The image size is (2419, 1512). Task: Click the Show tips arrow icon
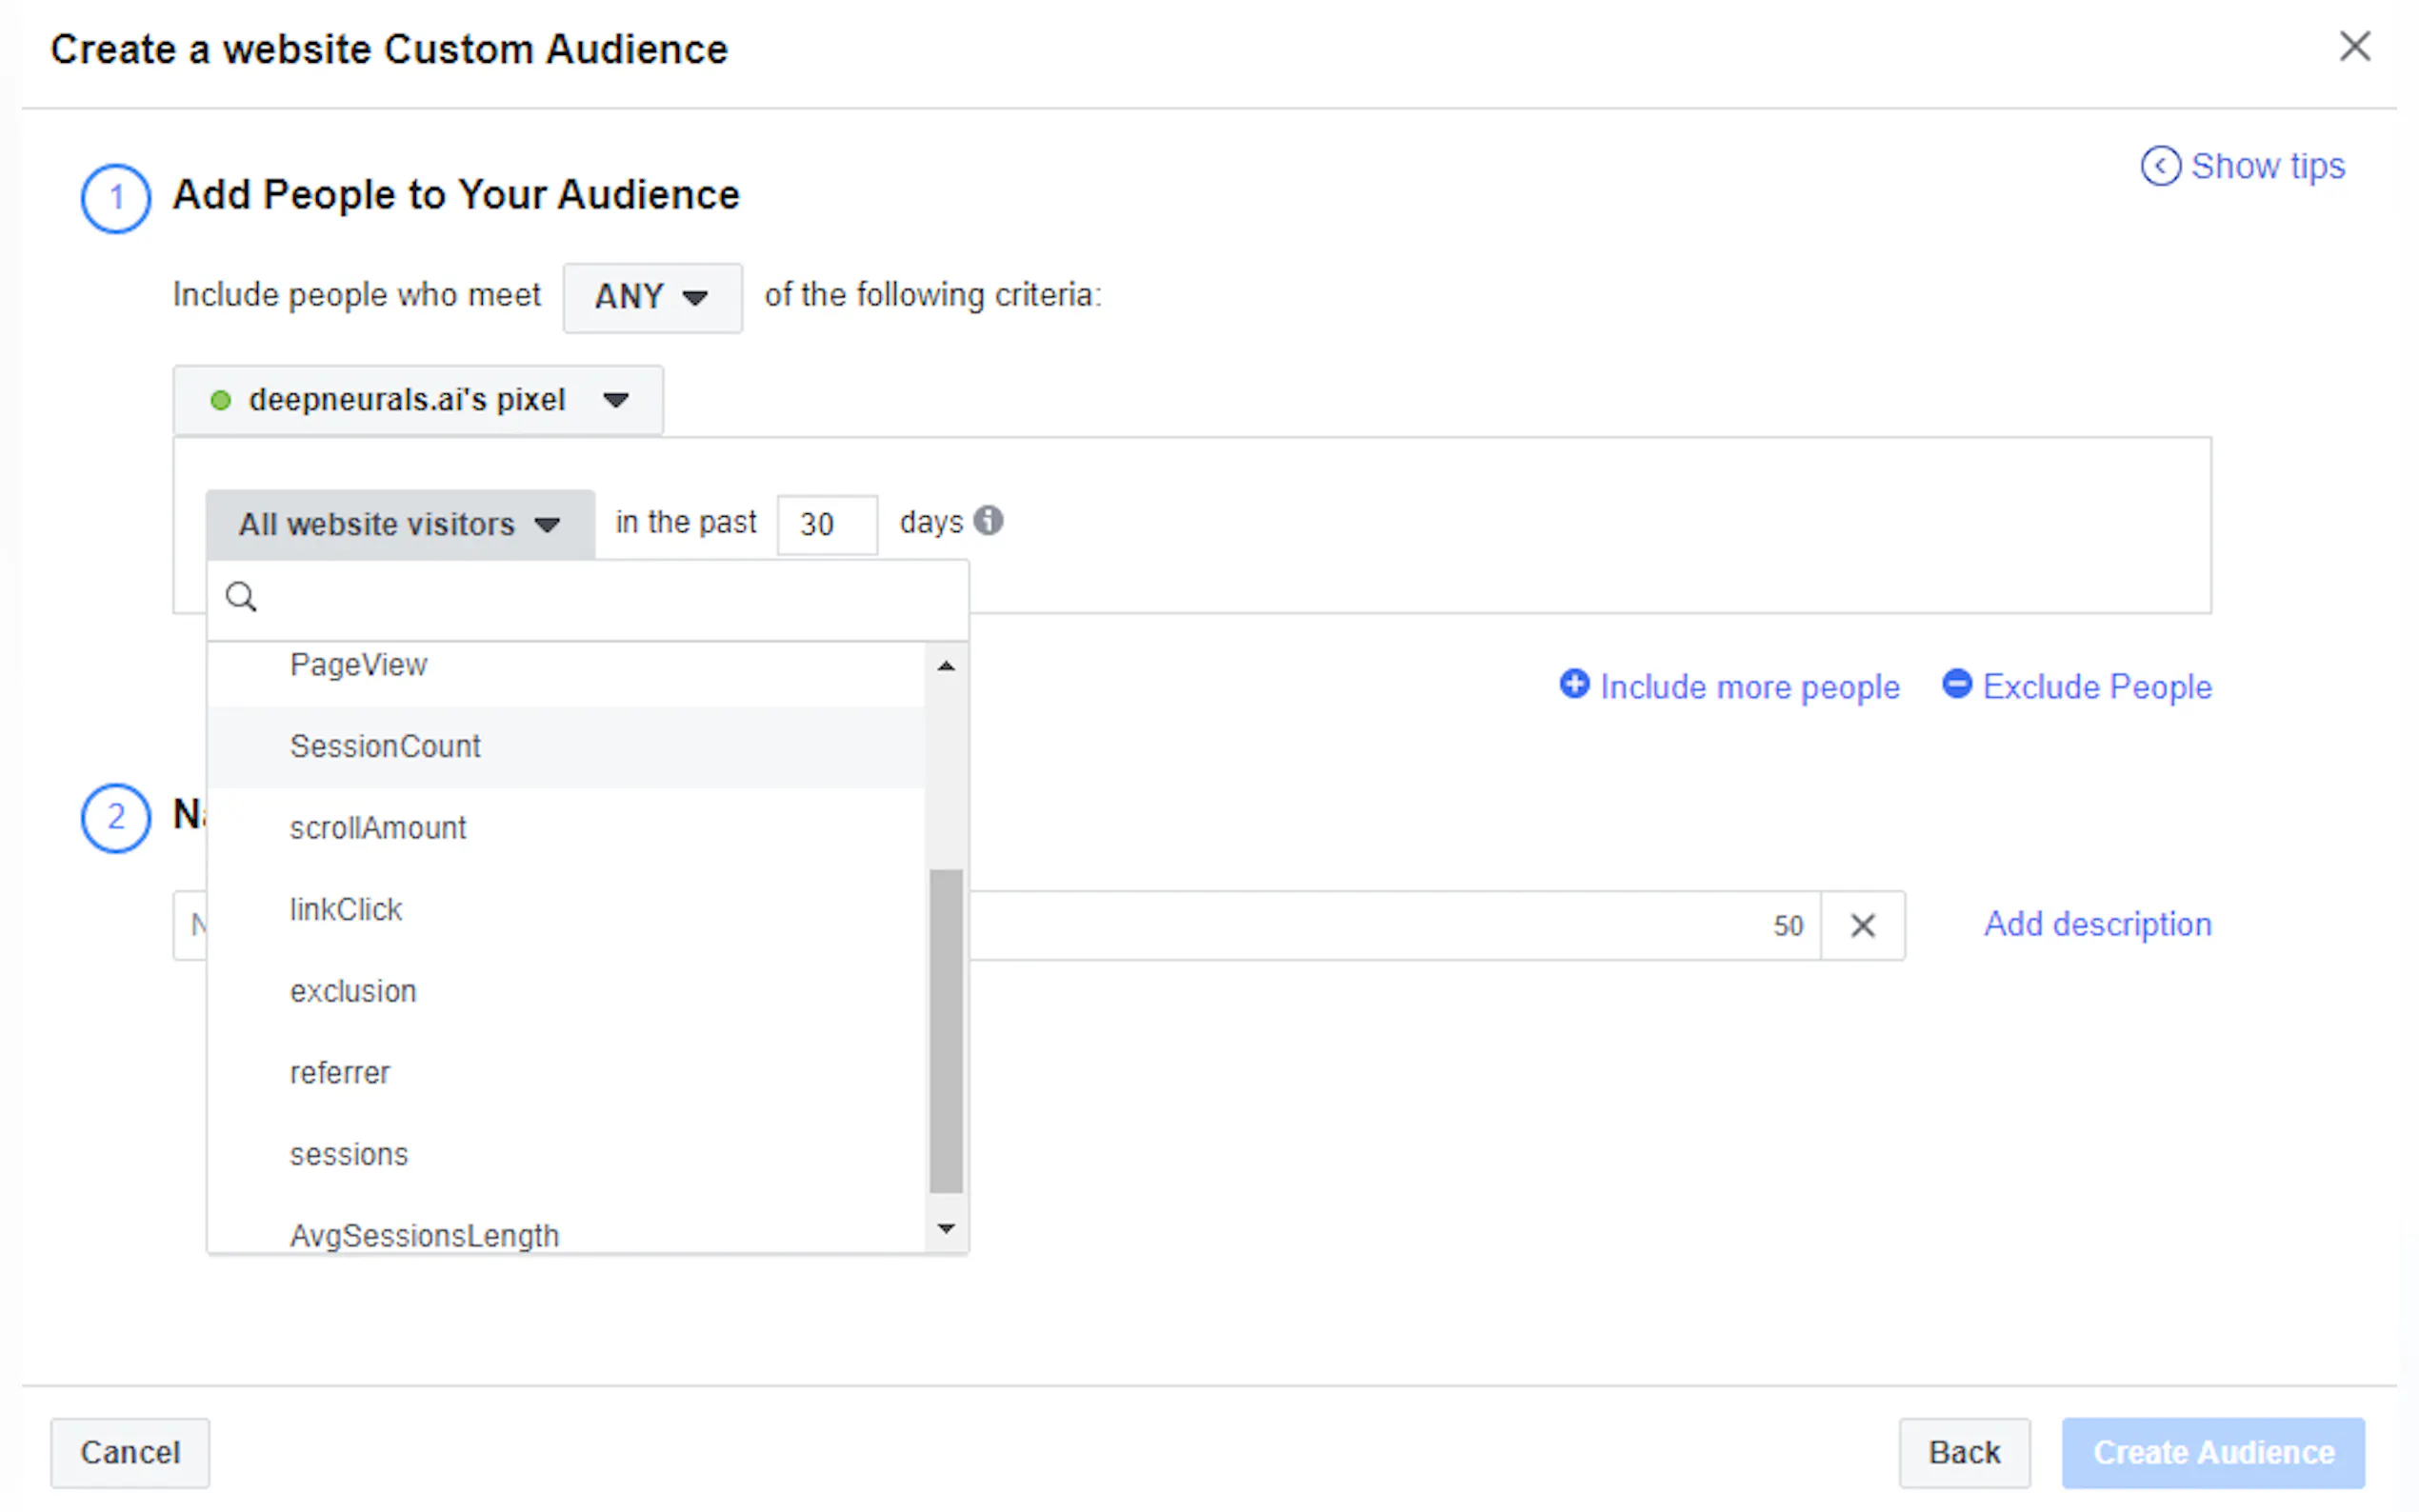click(2159, 166)
